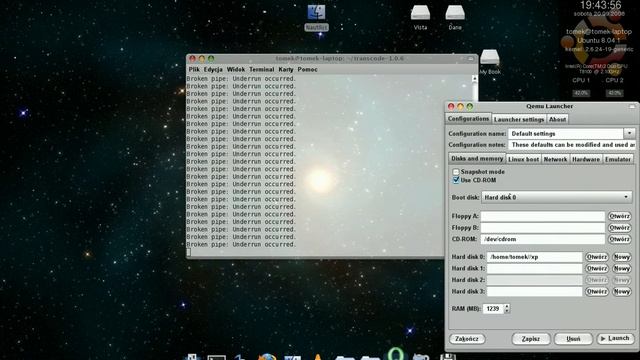The height and width of the screenshot is (360, 640).
Task: Select the Network tab
Action: 555,159
